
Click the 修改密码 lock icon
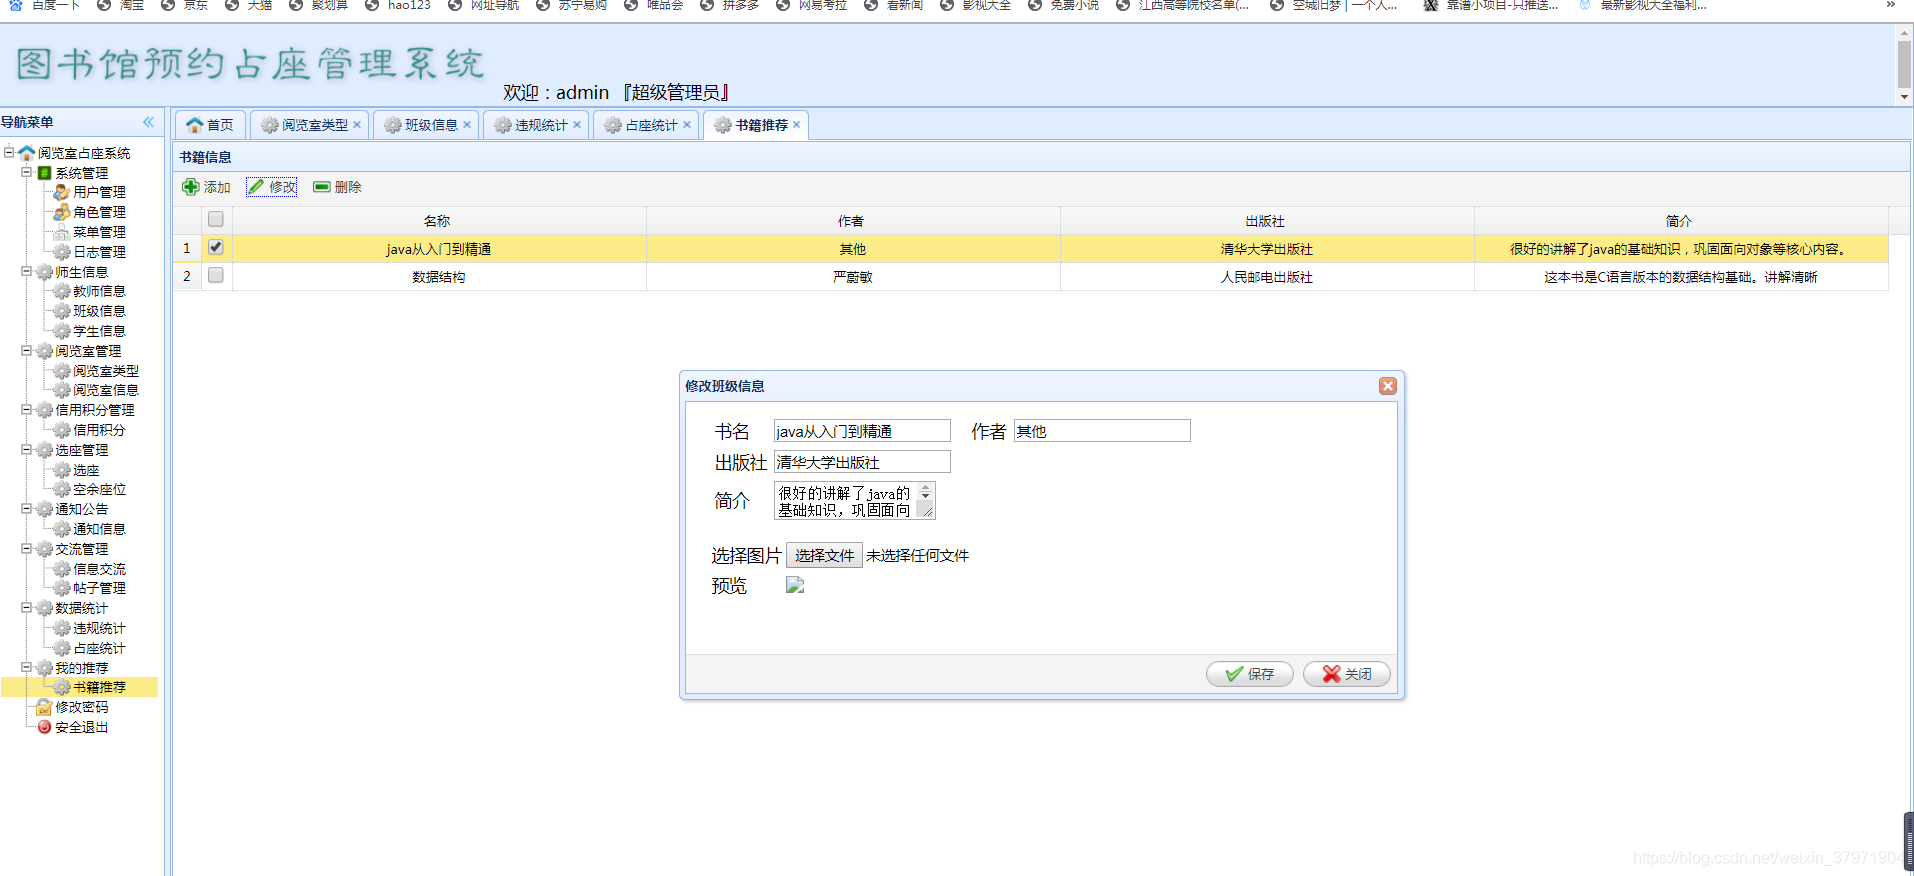pyautogui.click(x=44, y=707)
